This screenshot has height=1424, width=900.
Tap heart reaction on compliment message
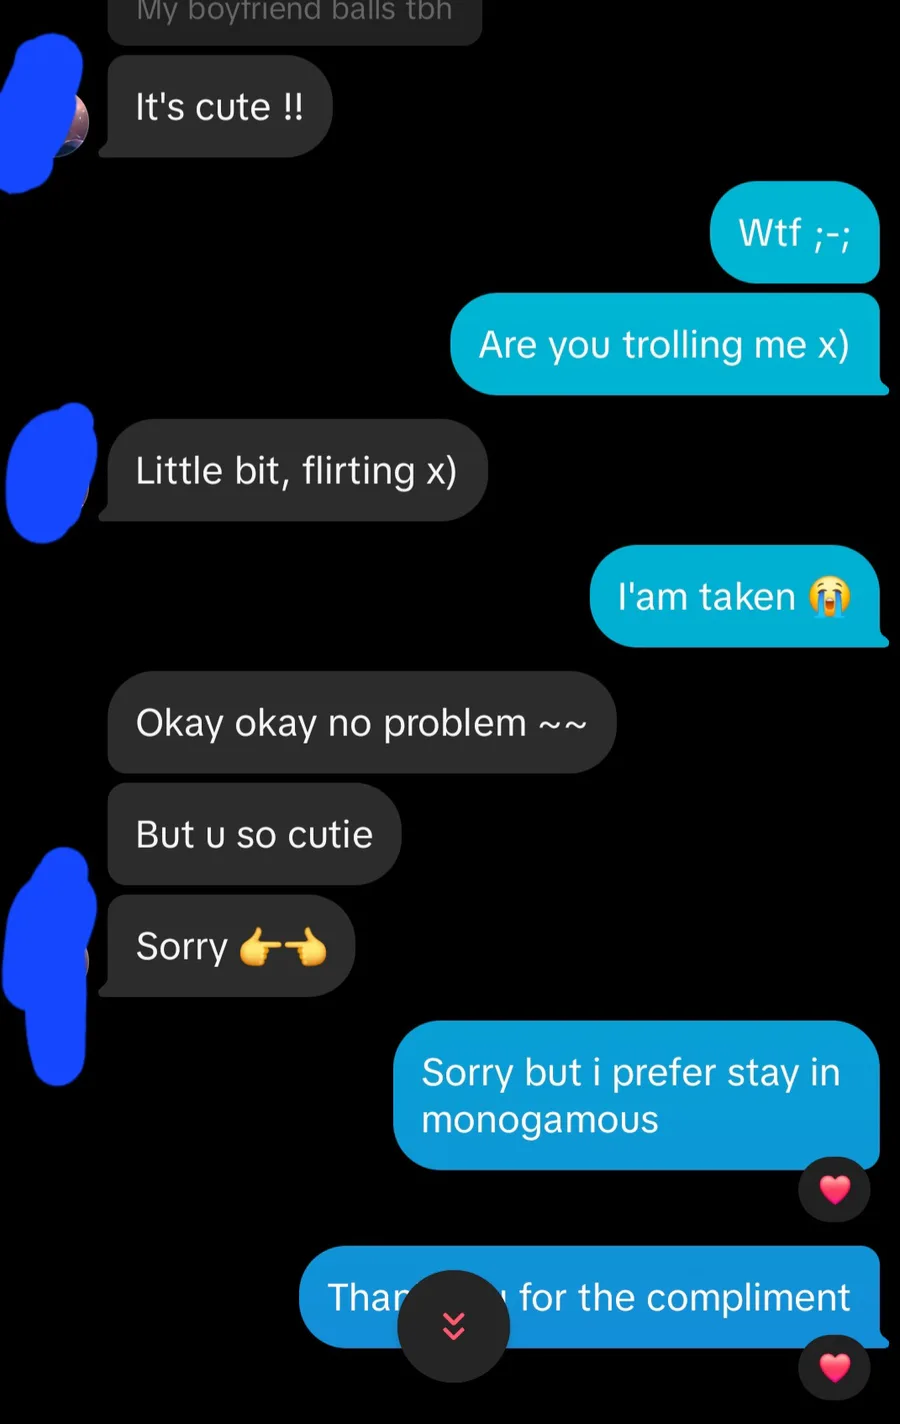(834, 1367)
